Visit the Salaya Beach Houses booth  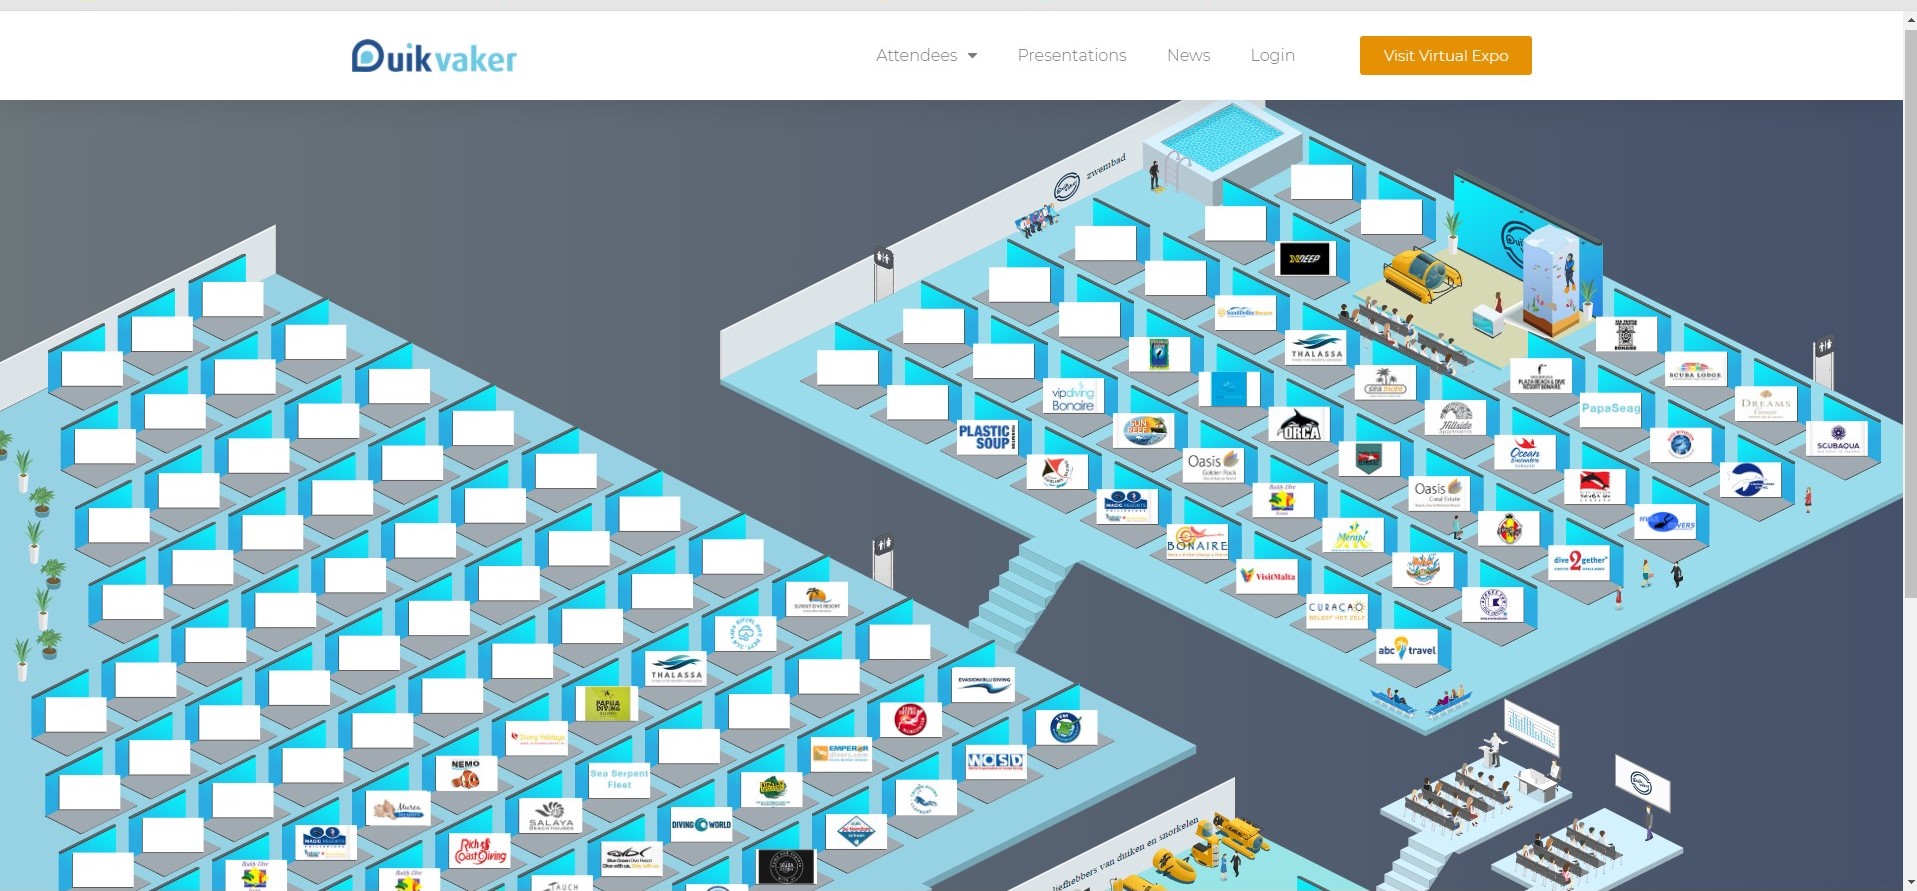click(550, 815)
